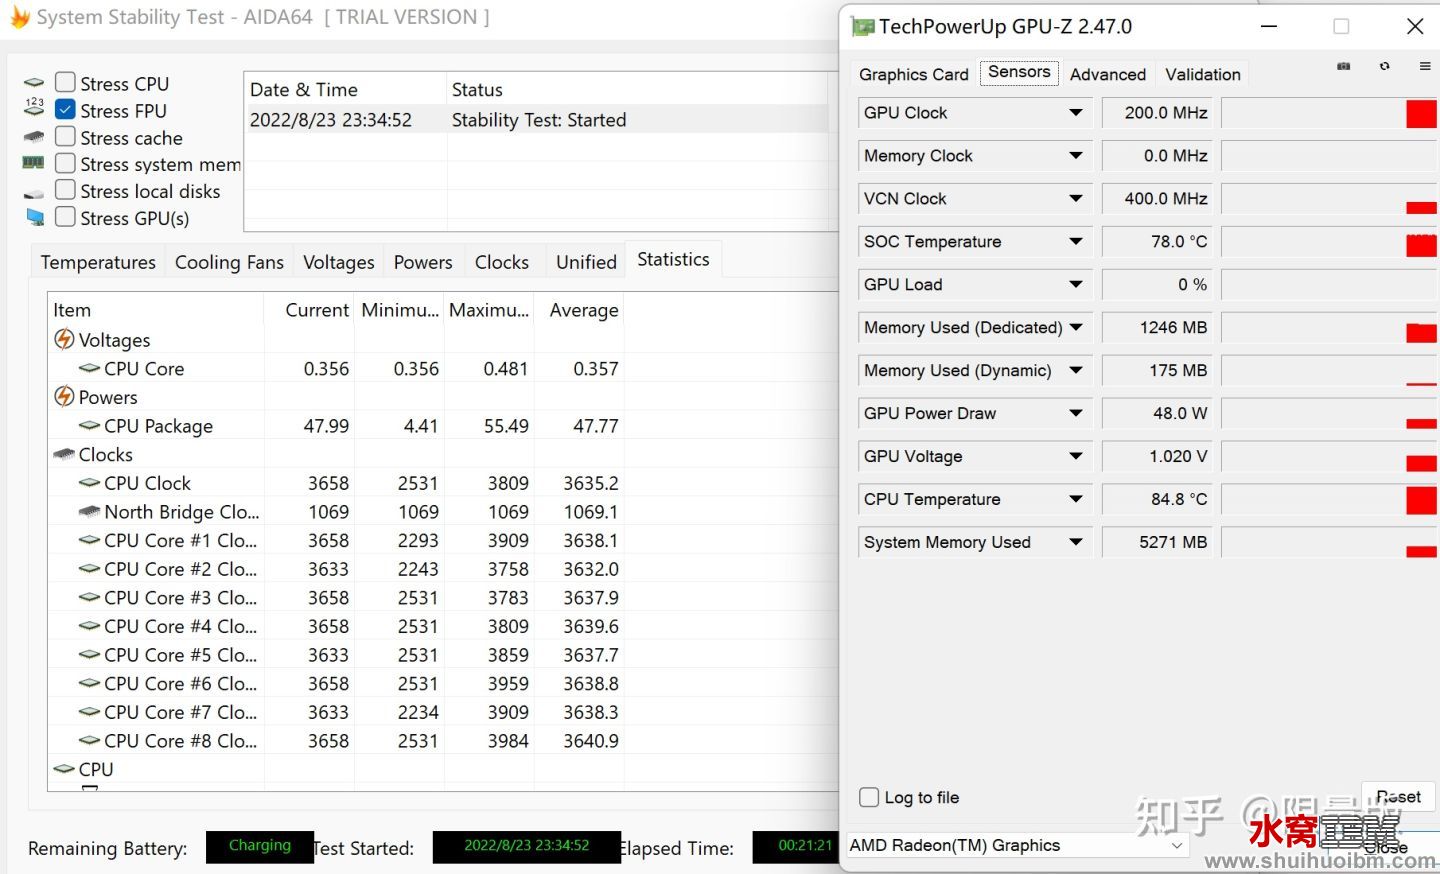Click the CPU Temperature sensor graph
1440x874 pixels.
(x=1330, y=500)
